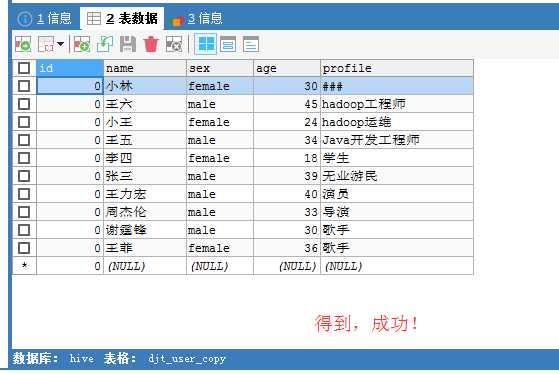Screen dimensions: 559x374
Task: Select the profile cell Java开发工程师
Action: pyautogui.click(x=397, y=140)
